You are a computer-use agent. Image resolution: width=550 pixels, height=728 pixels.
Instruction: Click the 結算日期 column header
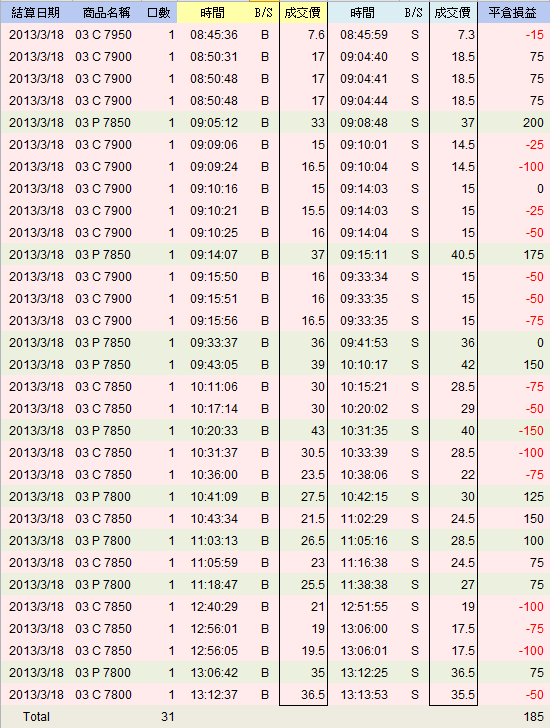pos(36,13)
